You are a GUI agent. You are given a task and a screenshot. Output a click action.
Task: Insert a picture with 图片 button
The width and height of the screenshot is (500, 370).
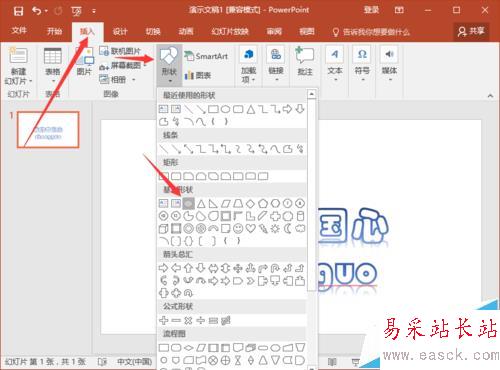[x=84, y=62]
